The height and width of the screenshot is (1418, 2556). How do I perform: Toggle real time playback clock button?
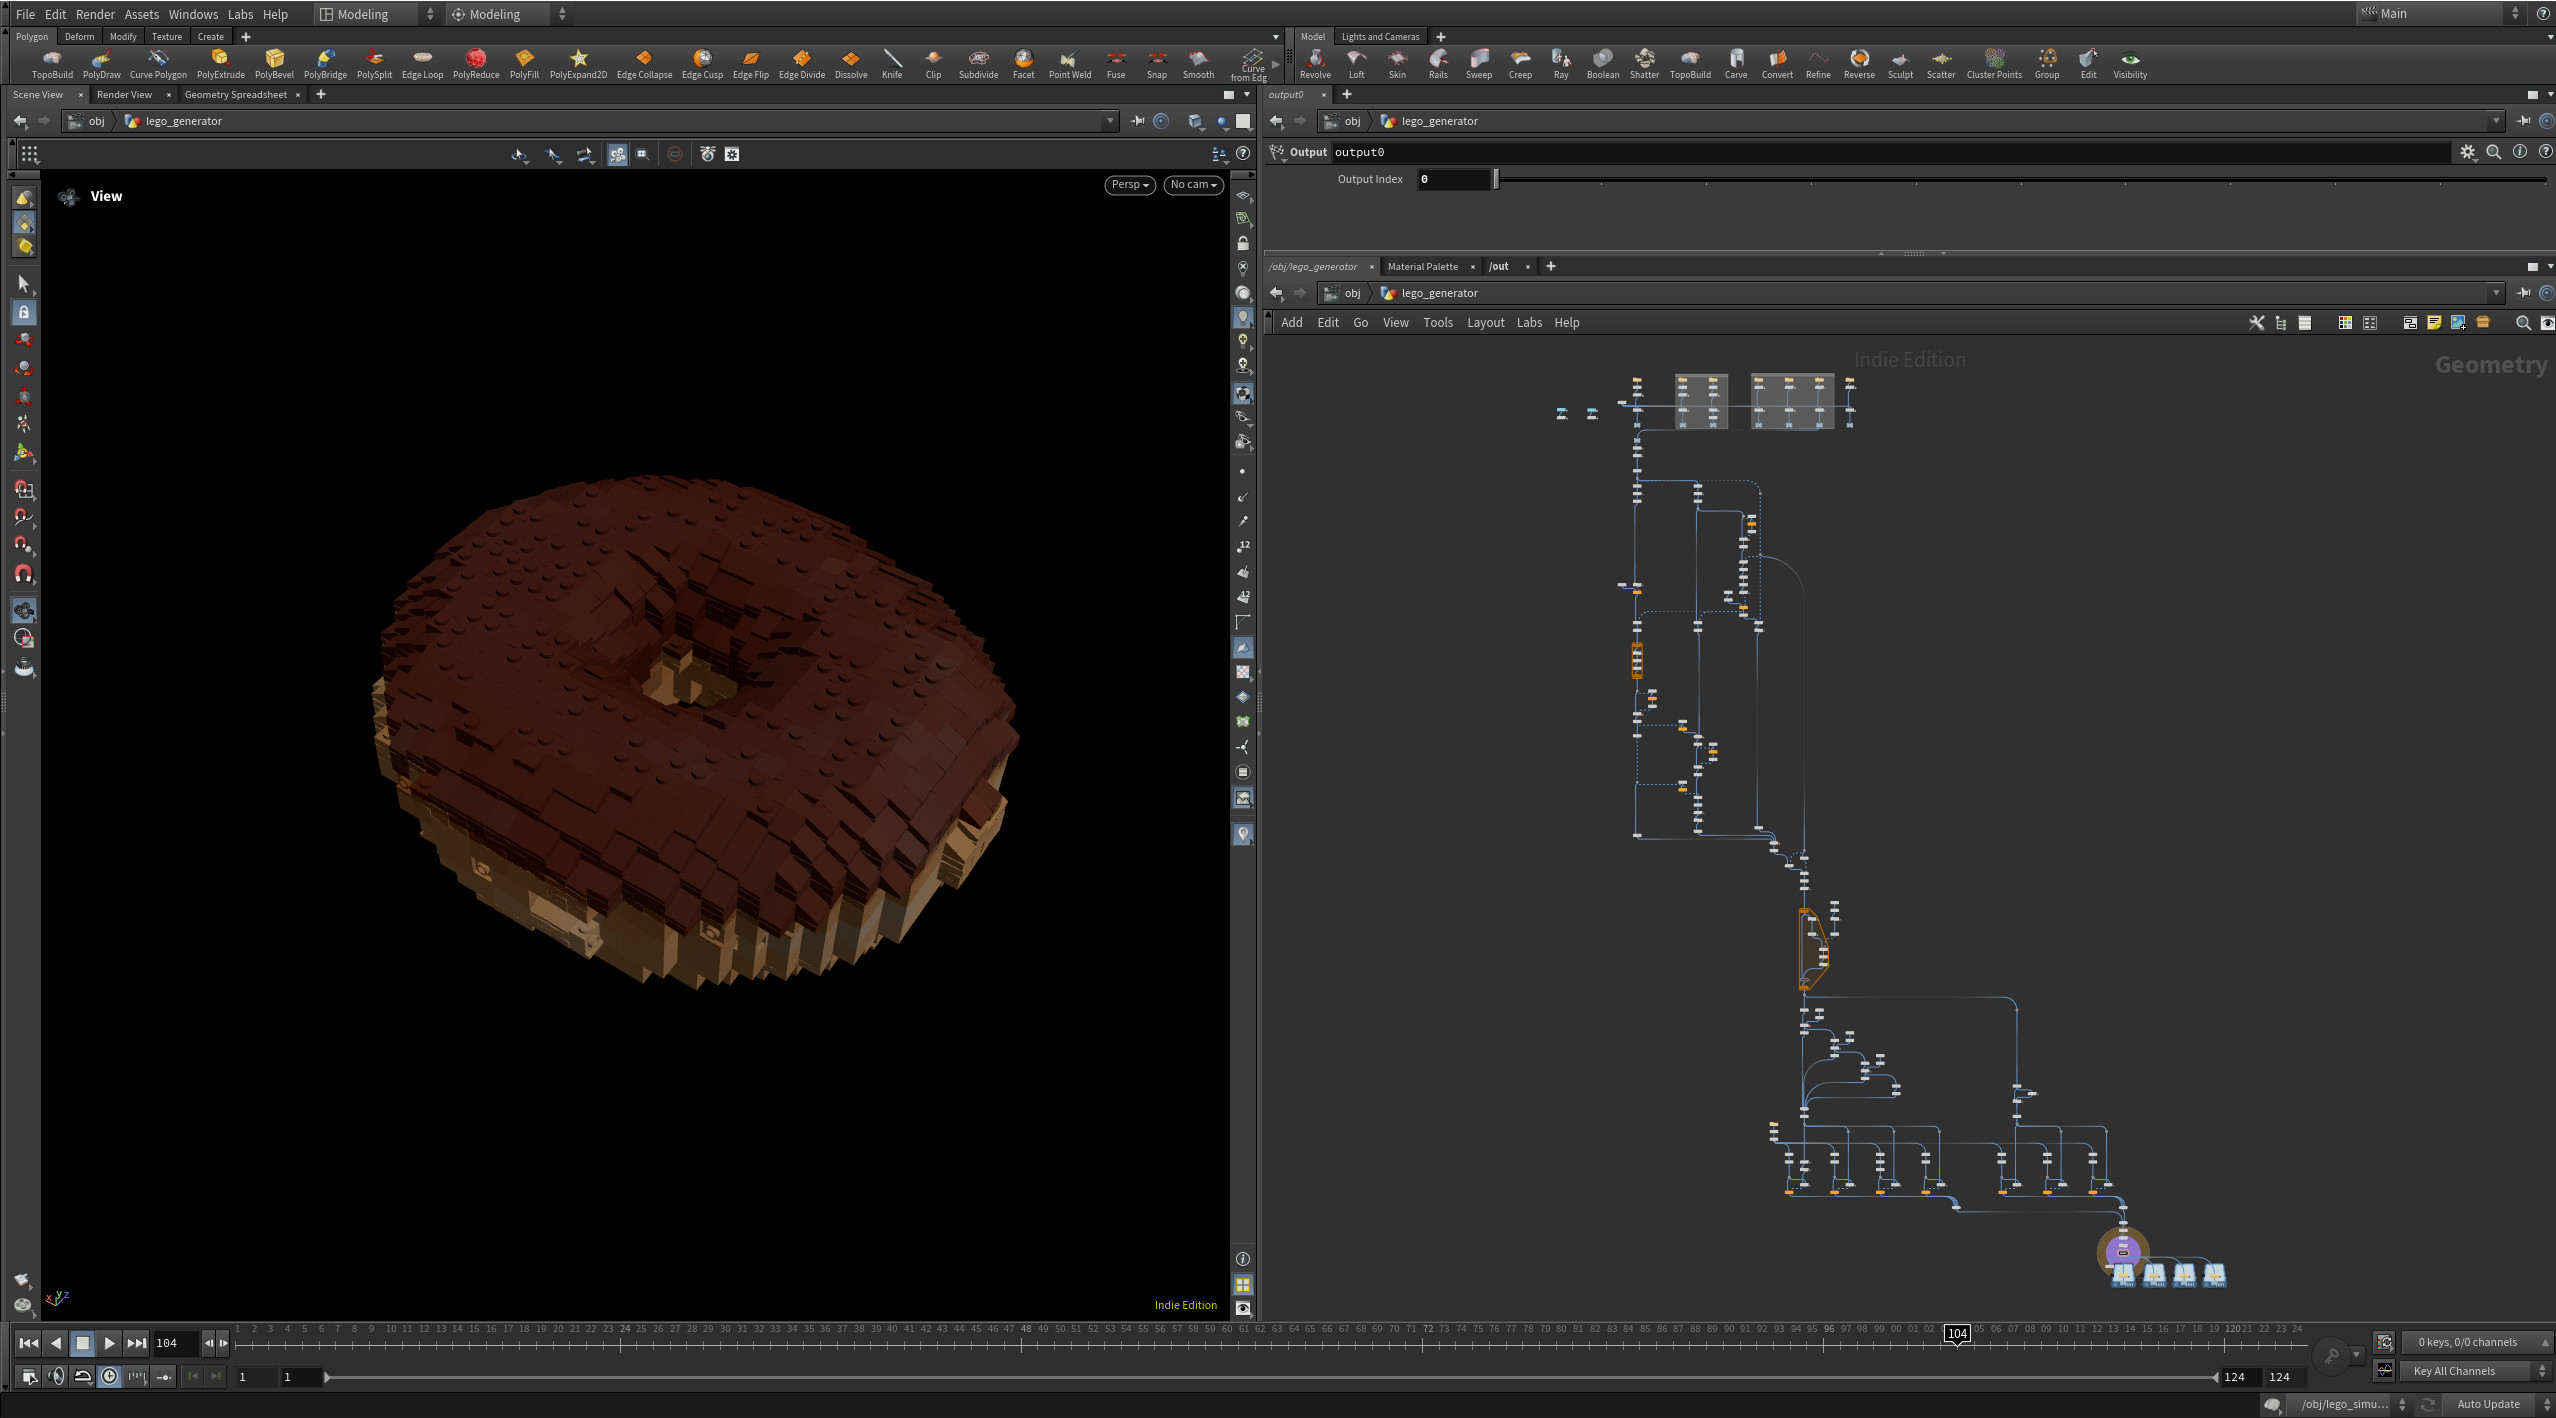110,1377
